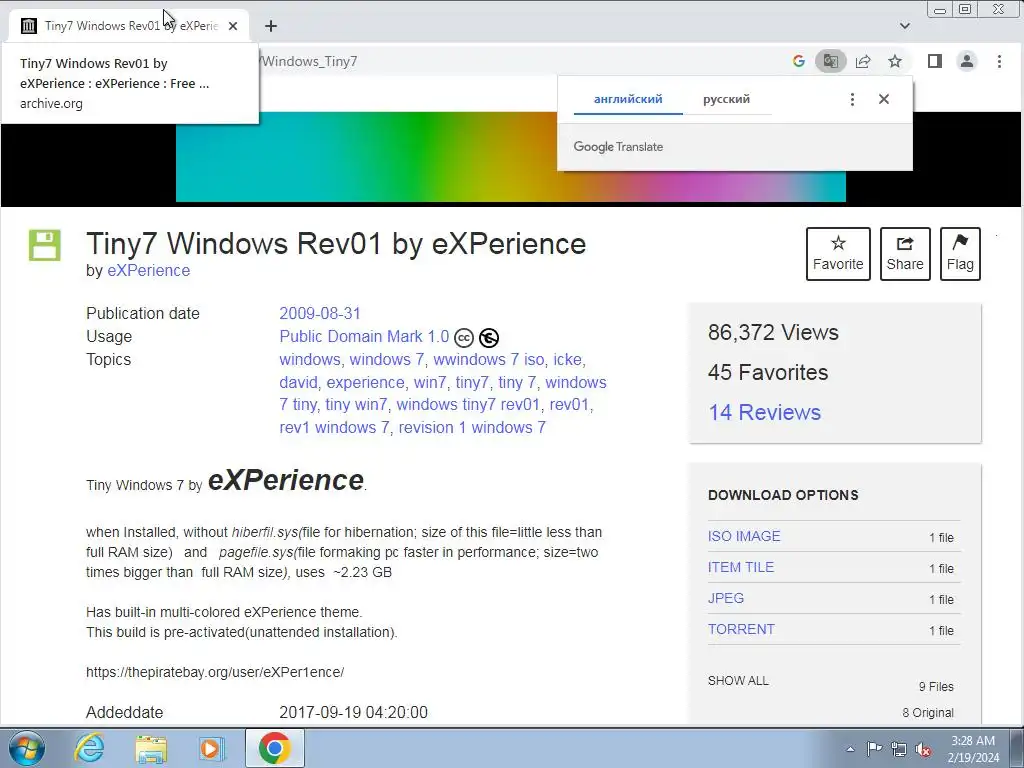Click the rainbow gradient banner image
The height and width of the screenshot is (768, 1024).
pos(511,157)
